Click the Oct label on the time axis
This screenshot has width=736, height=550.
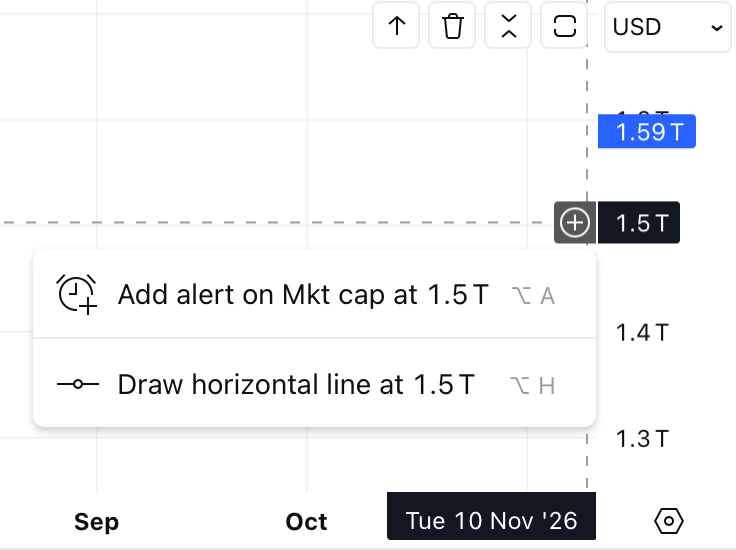click(306, 521)
